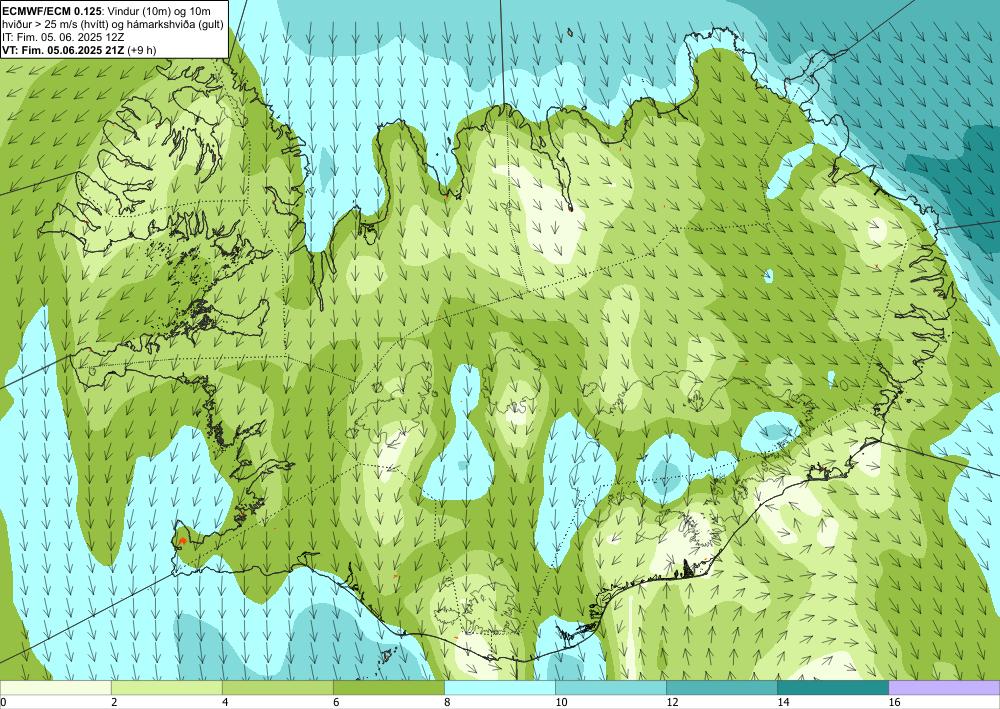Click the light cyan 8–10 m/s legend swatch
Image resolution: width=1000 pixels, height=709 pixels.
click(499, 687)
